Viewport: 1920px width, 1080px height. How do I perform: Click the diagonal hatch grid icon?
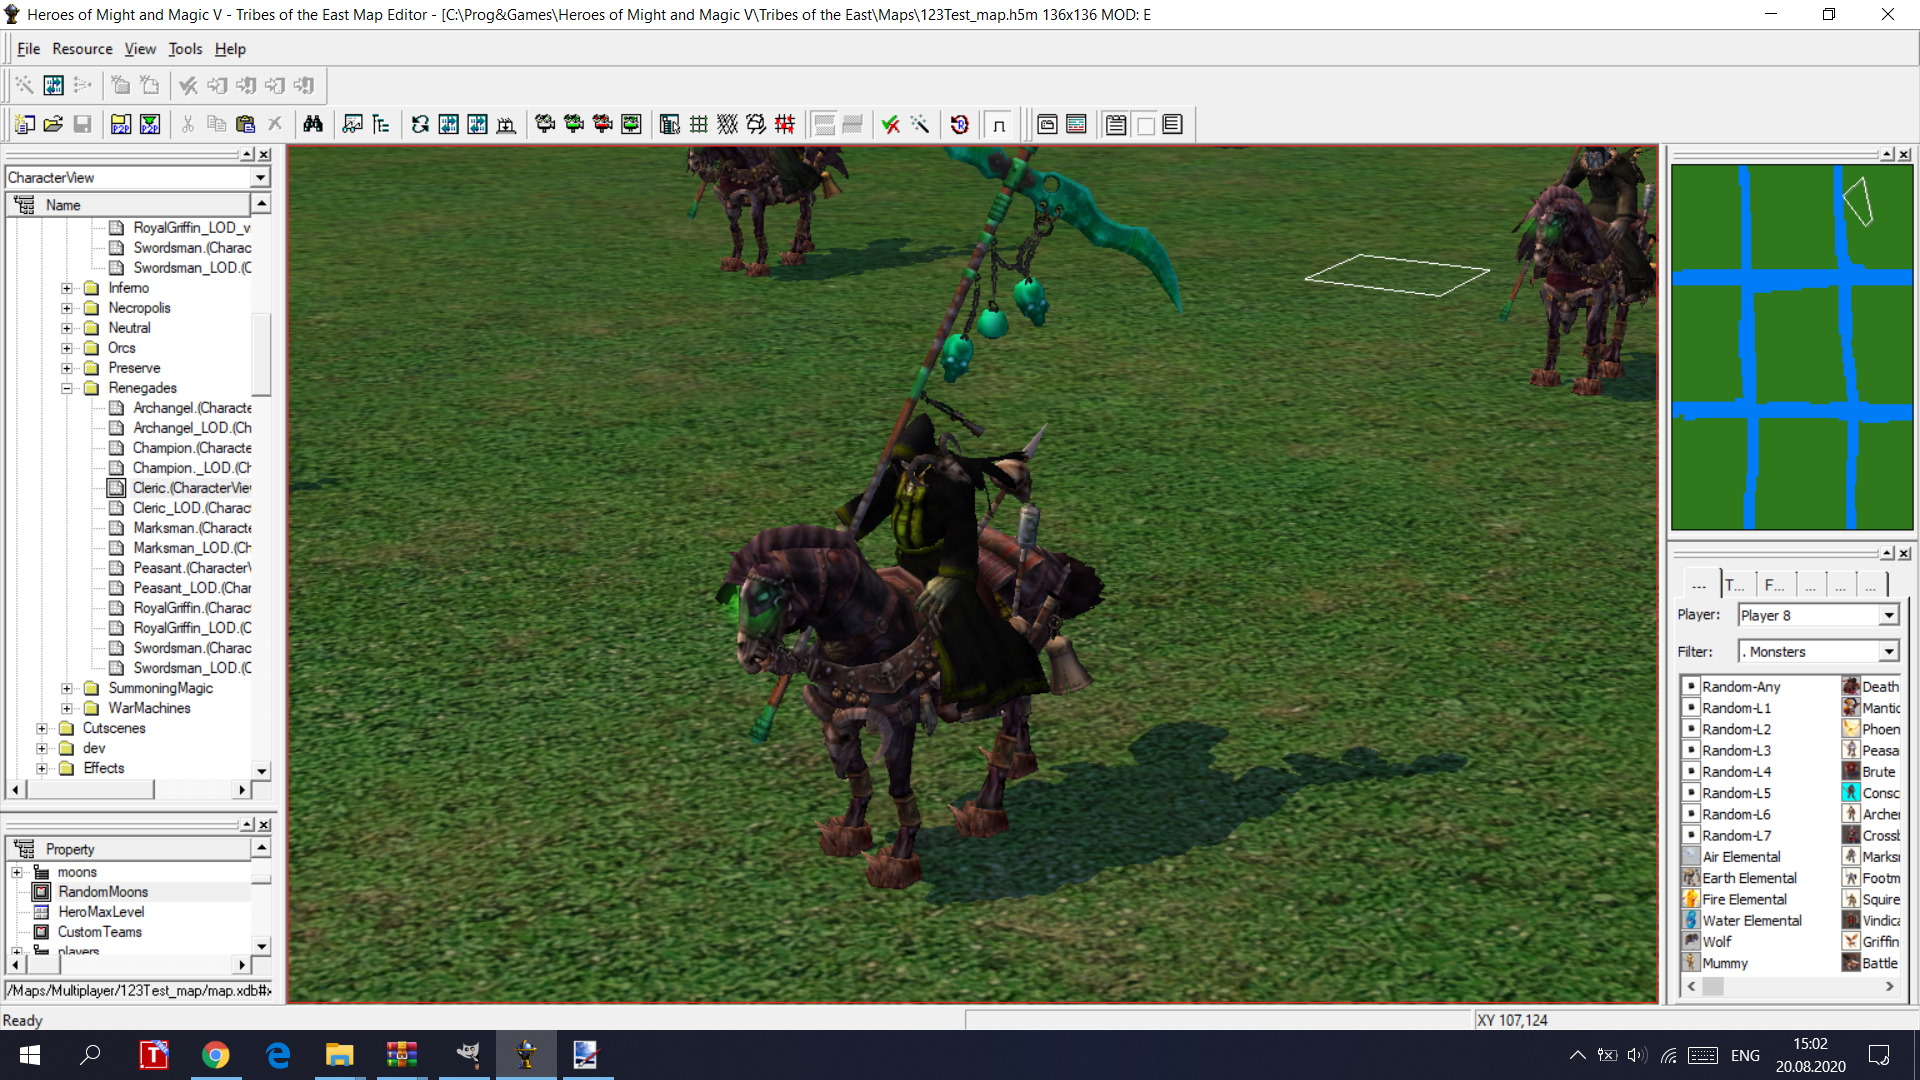[x=727, y=124]
